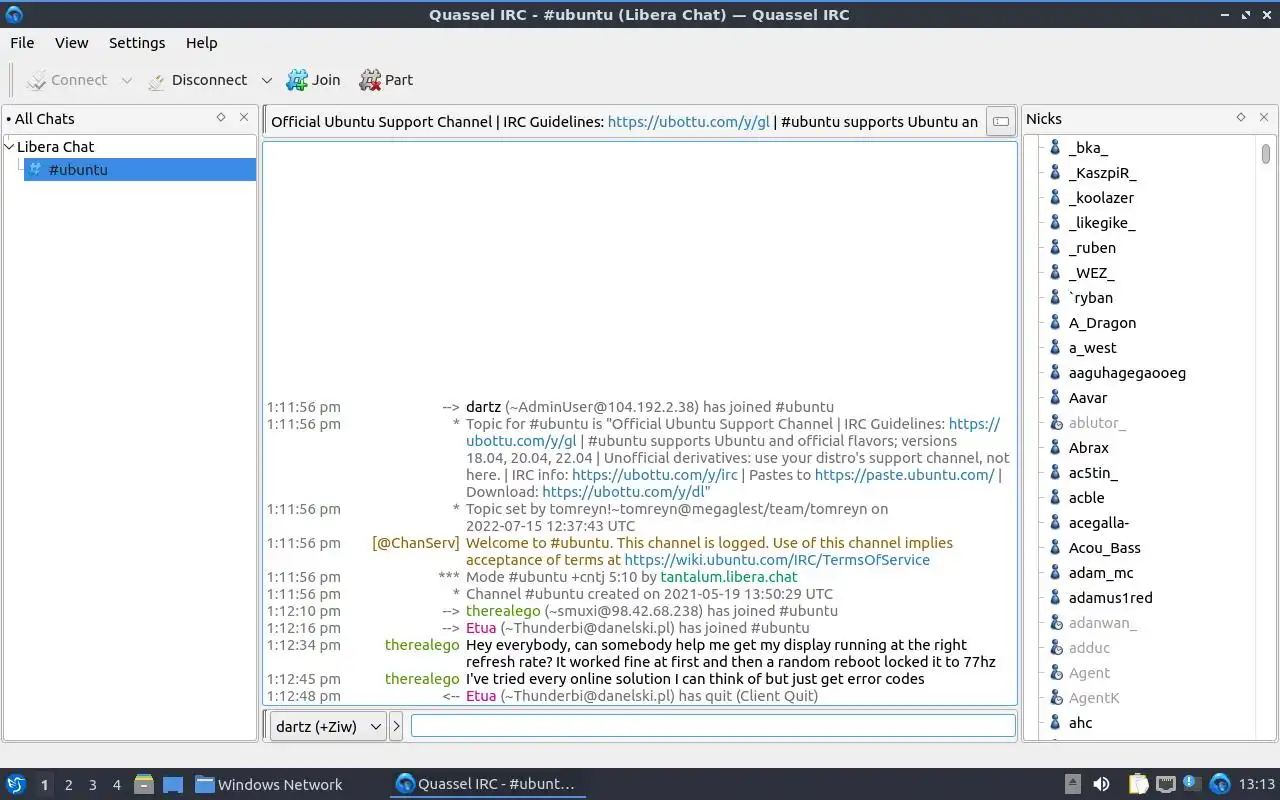This screenshot has height=800, width=1280.
Task: Click the network icon in the system tray
Action: pyautogui.click(x=1166, y=785)
